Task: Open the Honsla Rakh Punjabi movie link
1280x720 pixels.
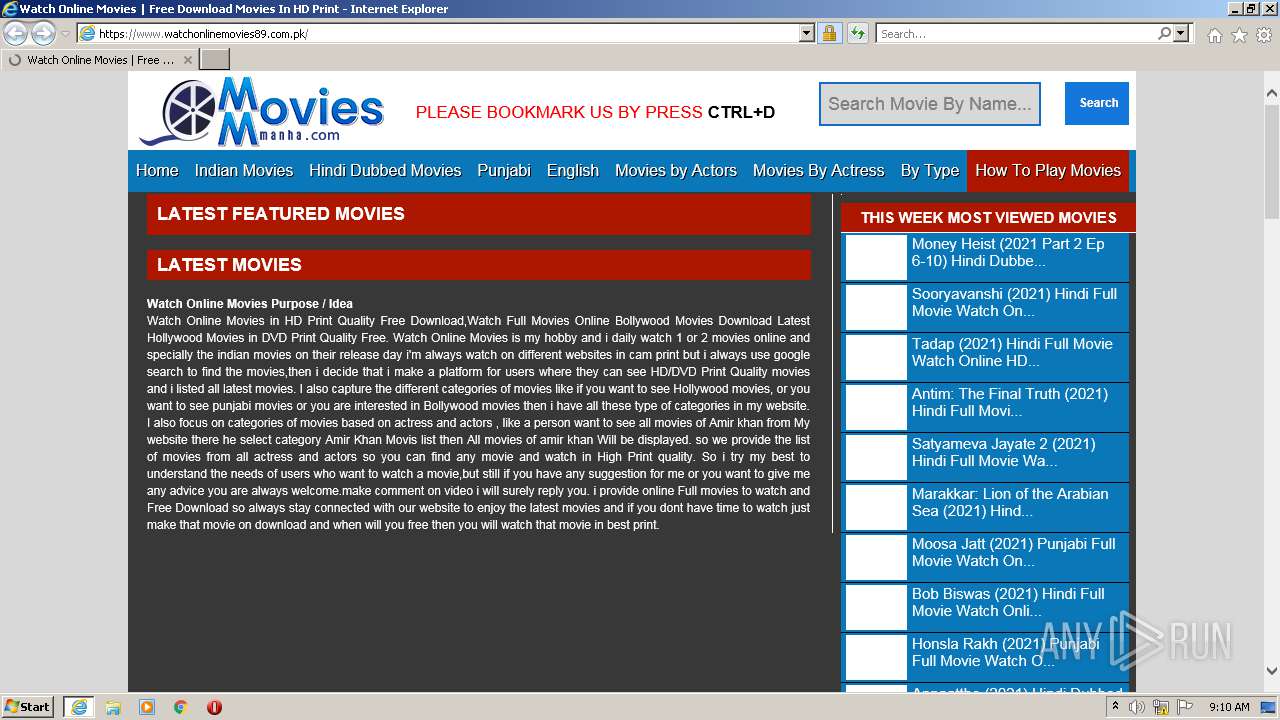Action: click(1005, 652)
